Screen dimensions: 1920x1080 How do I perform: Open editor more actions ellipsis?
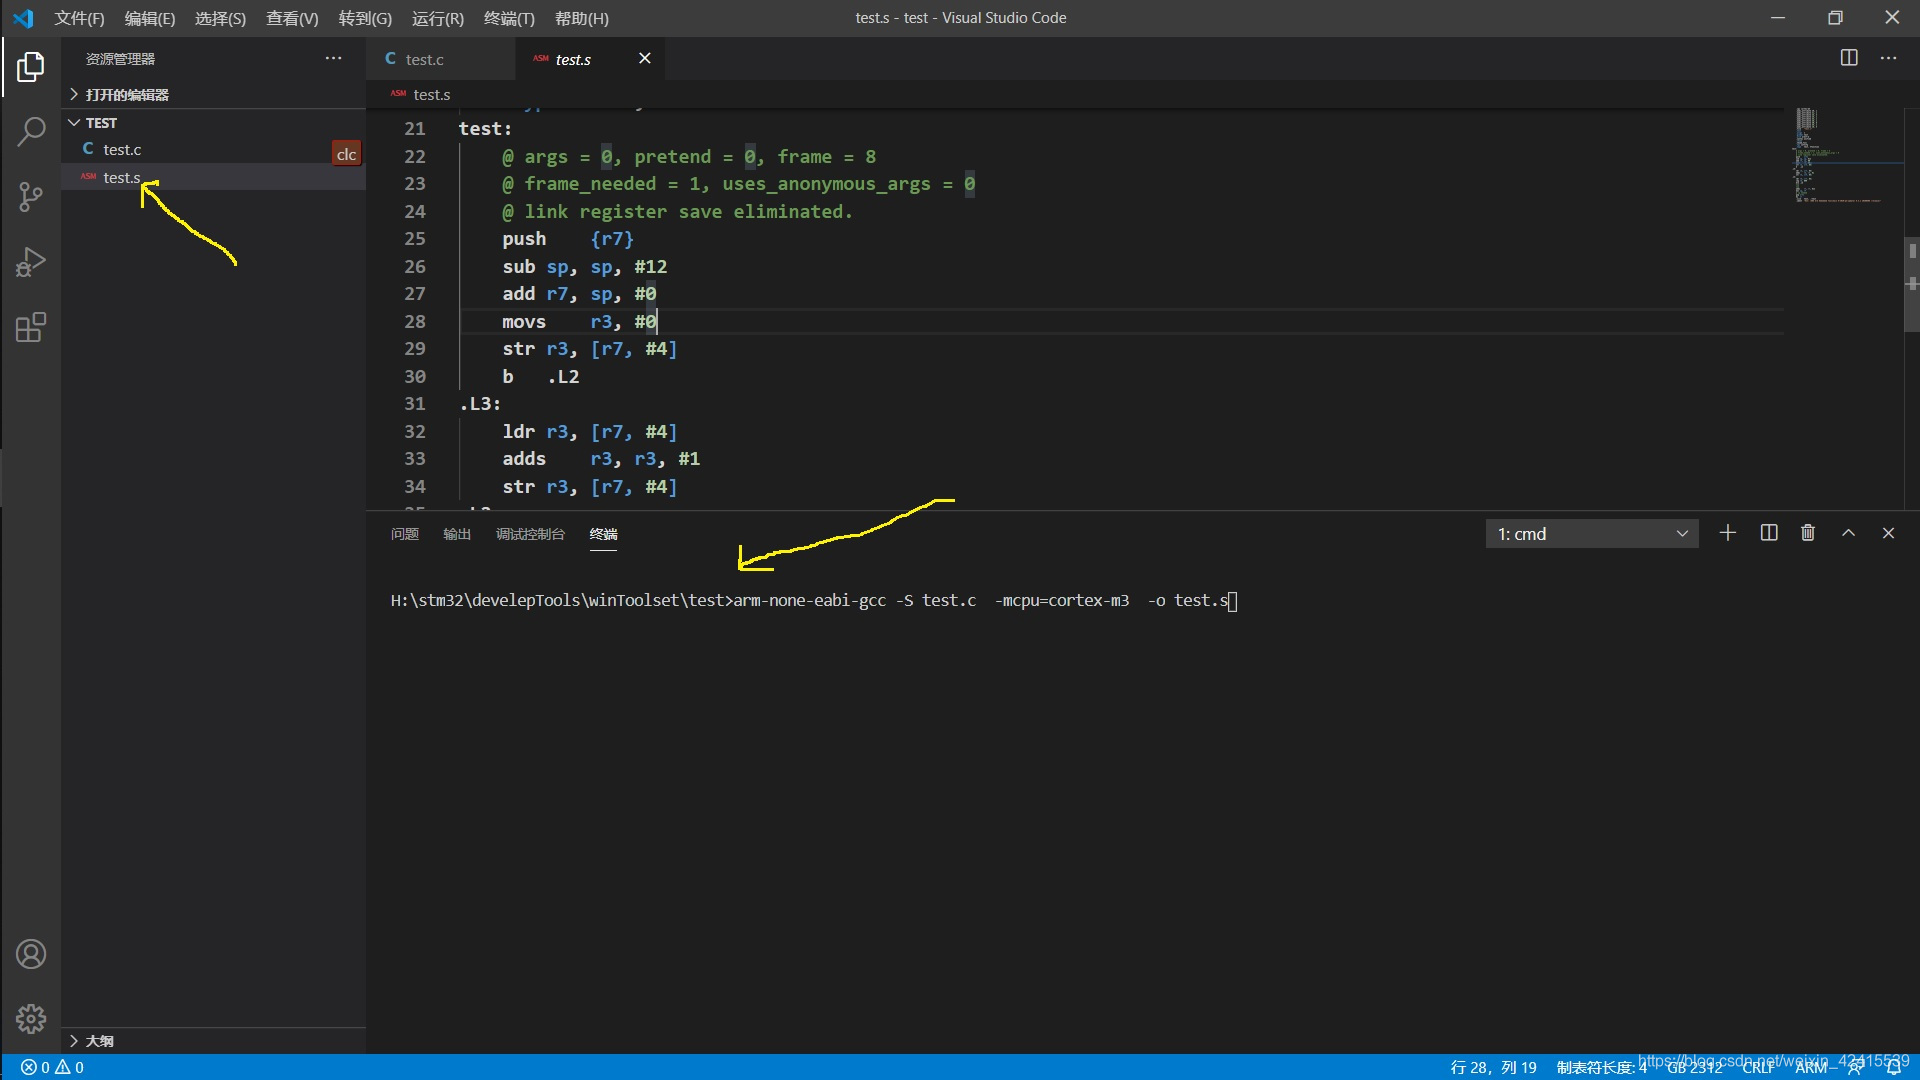coord(1888,58)
